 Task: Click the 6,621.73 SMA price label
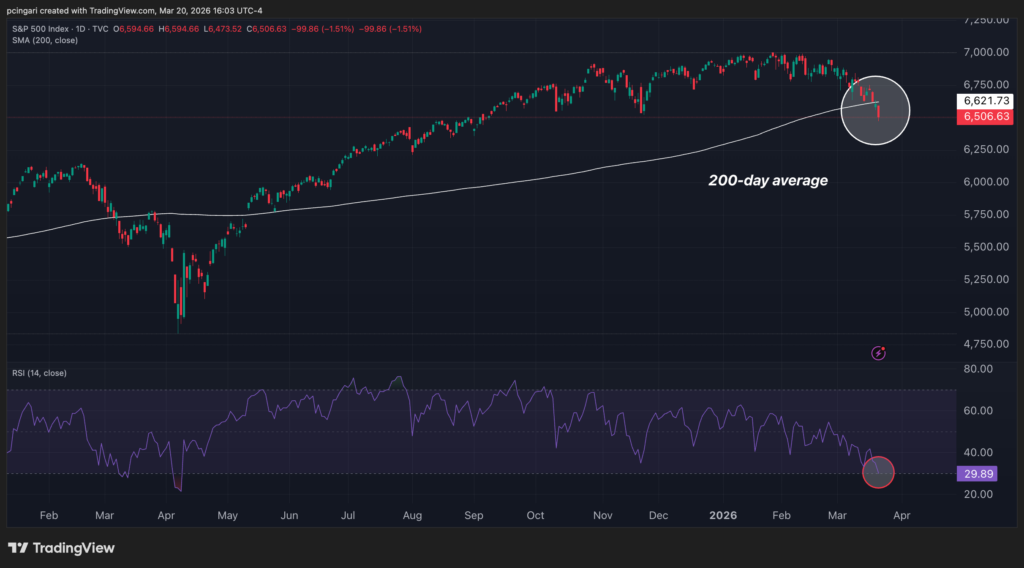click(x=987, y=101)
